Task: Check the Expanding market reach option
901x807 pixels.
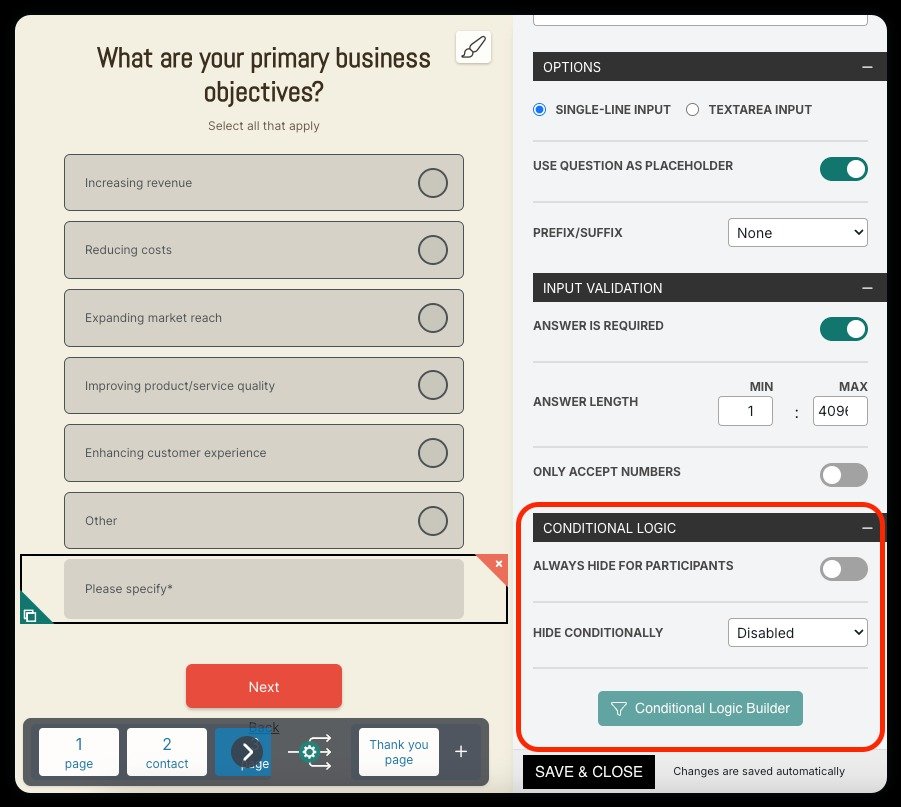Action: 433,318
